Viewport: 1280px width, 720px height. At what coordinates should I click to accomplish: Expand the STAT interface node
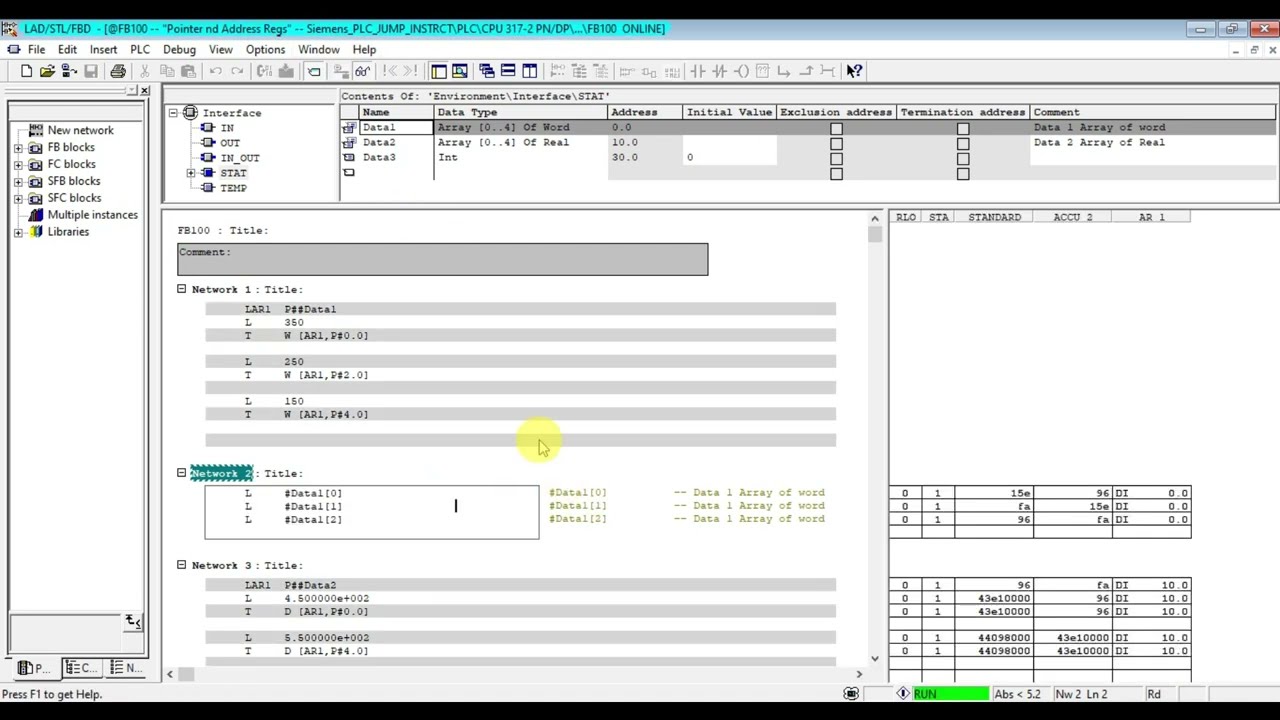[x=191, y=173]
